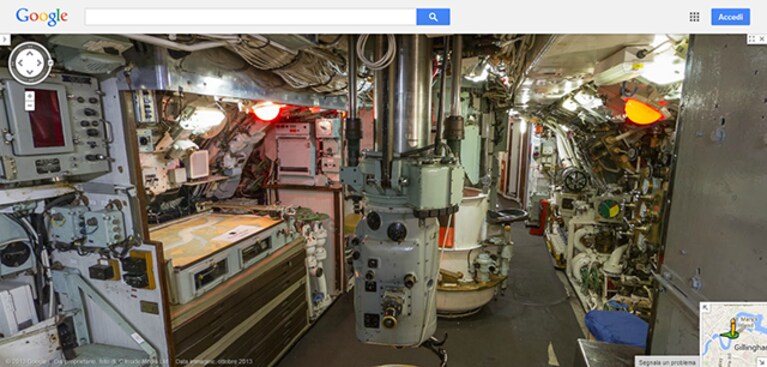Pan the view up with the compass arrow
The image size is (767, 367).
pyautogui.click(x=30, y=53)
